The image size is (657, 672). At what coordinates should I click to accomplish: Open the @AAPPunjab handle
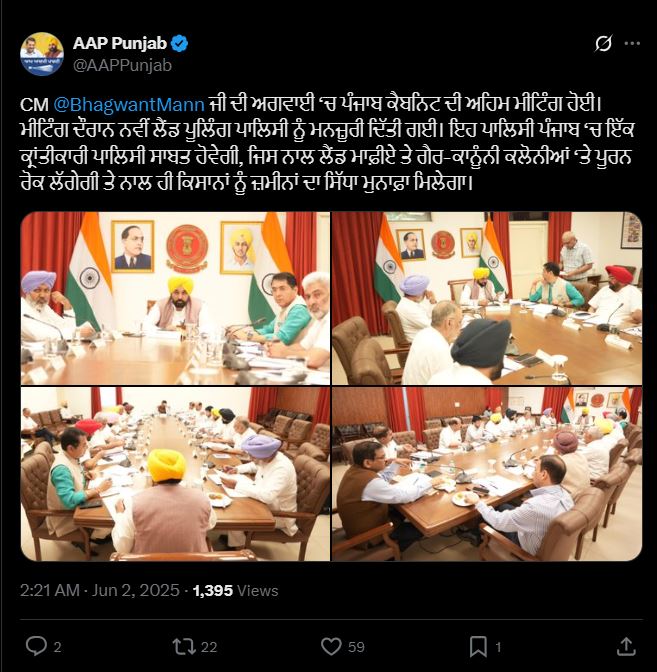tap(123, 66)
